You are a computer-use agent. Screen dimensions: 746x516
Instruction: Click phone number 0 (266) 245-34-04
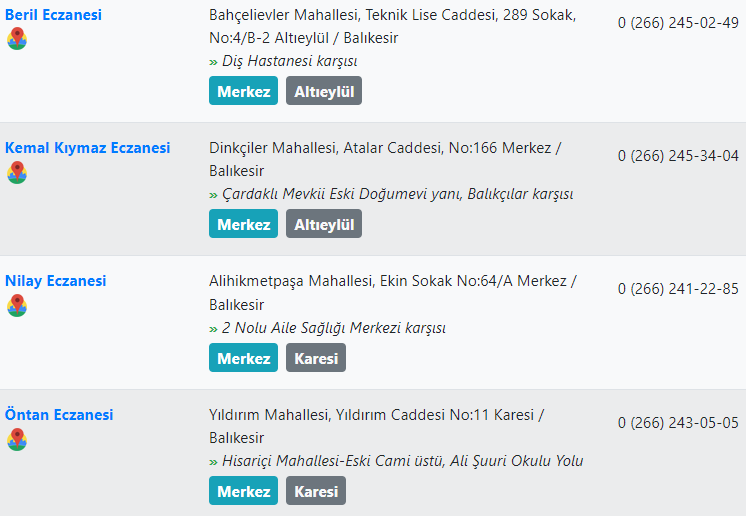[678, 156]
